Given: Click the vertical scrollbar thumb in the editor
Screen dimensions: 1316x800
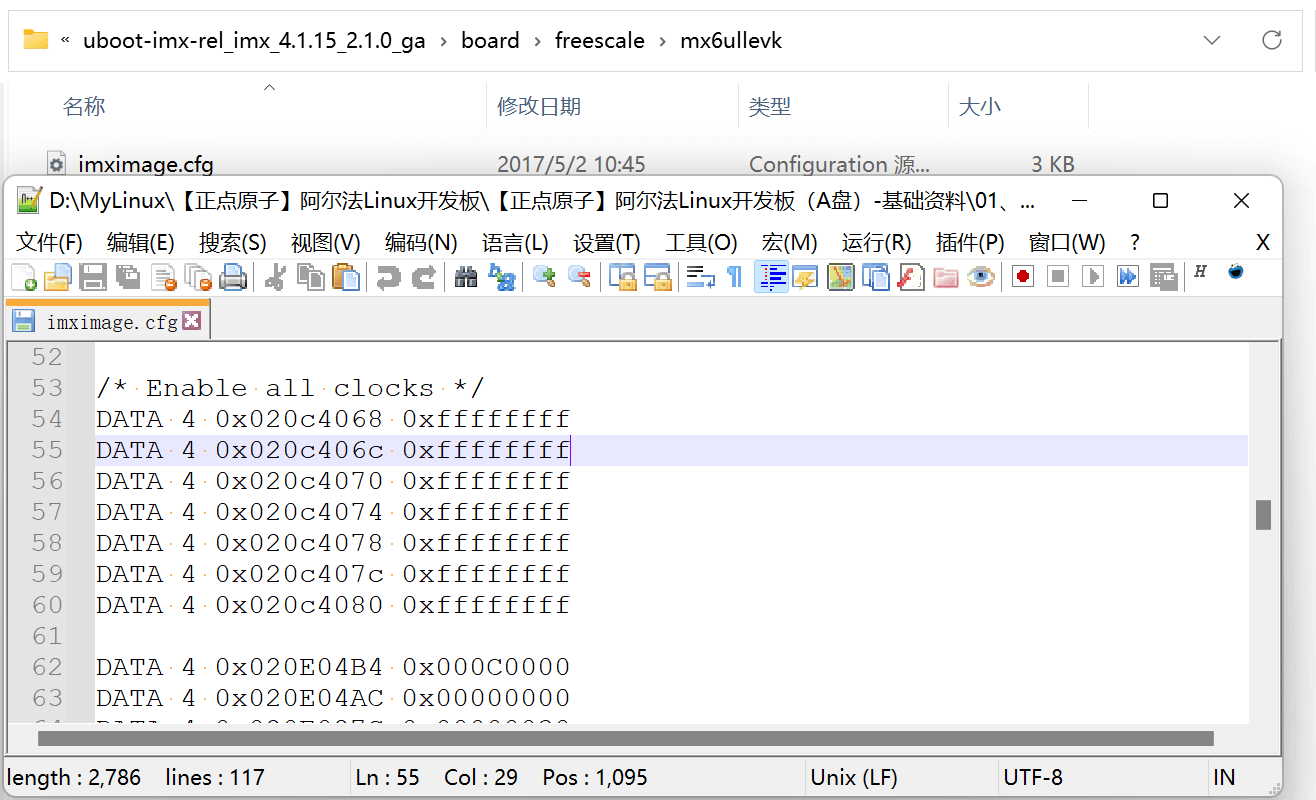Looking at the screenshot, I should 1264,514.
